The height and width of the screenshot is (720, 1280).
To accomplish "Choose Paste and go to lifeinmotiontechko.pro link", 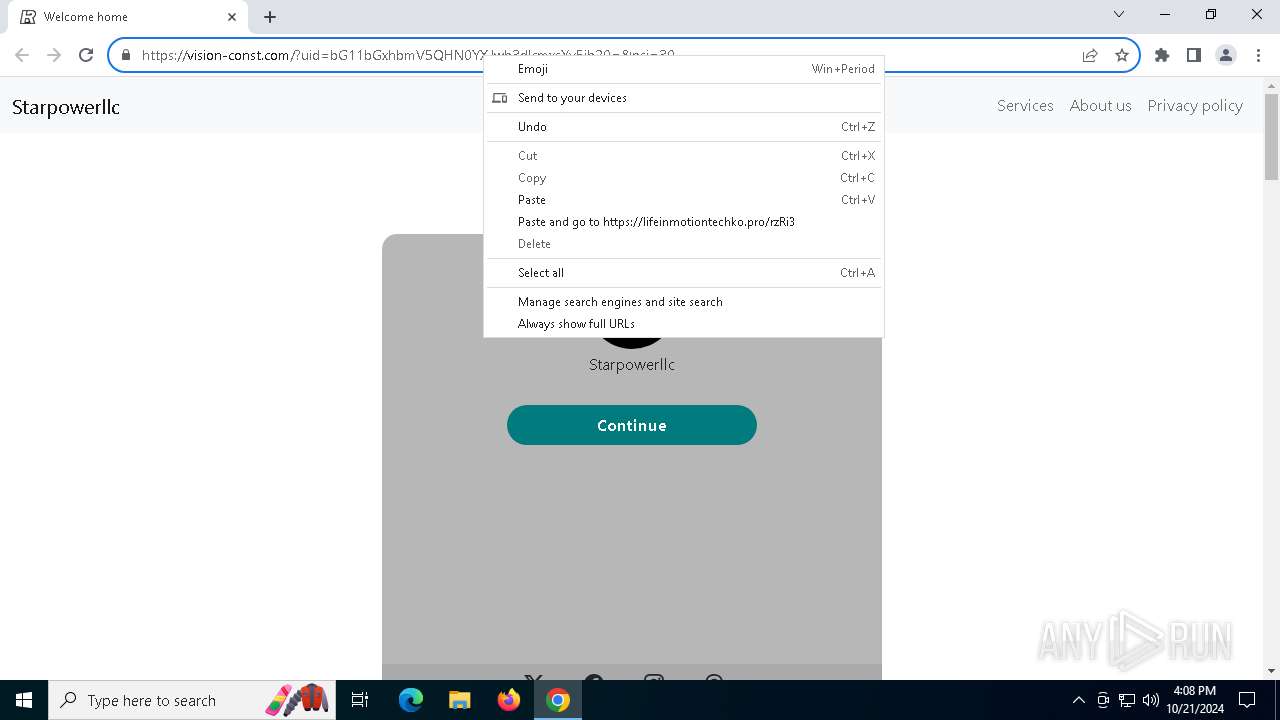I will pos(684,222).
